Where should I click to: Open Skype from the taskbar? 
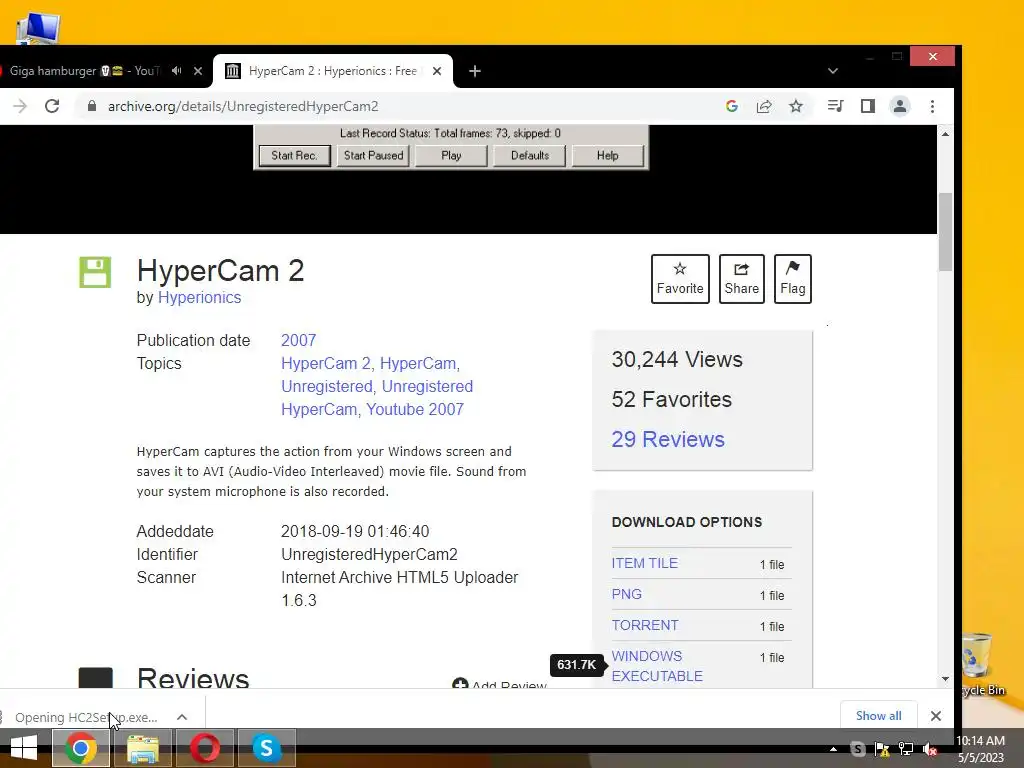(266, 748)
